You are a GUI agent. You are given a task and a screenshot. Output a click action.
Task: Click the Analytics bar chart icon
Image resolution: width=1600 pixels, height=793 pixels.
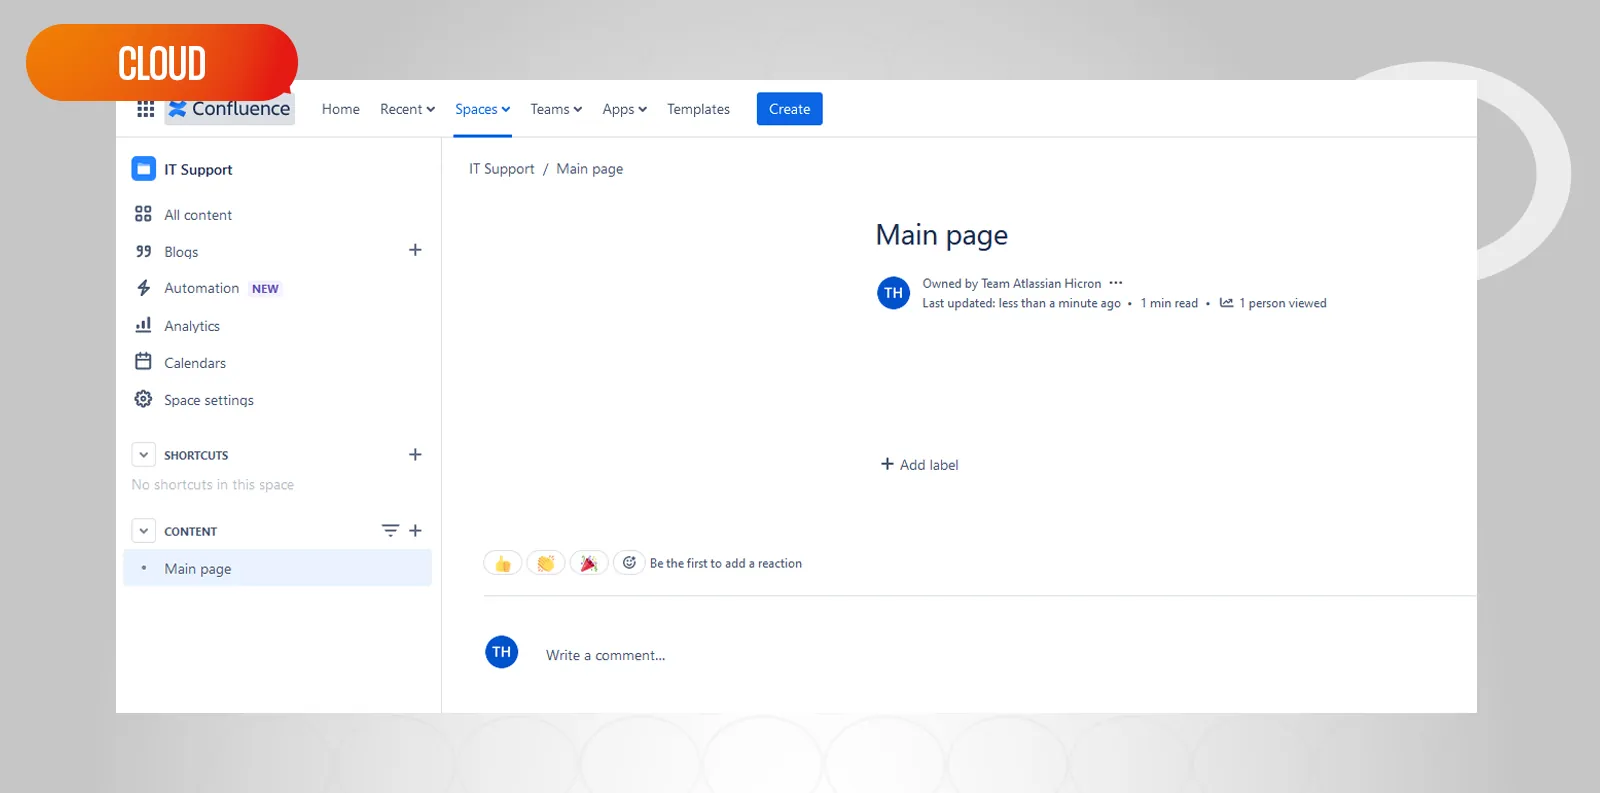[x=143, y=325]
